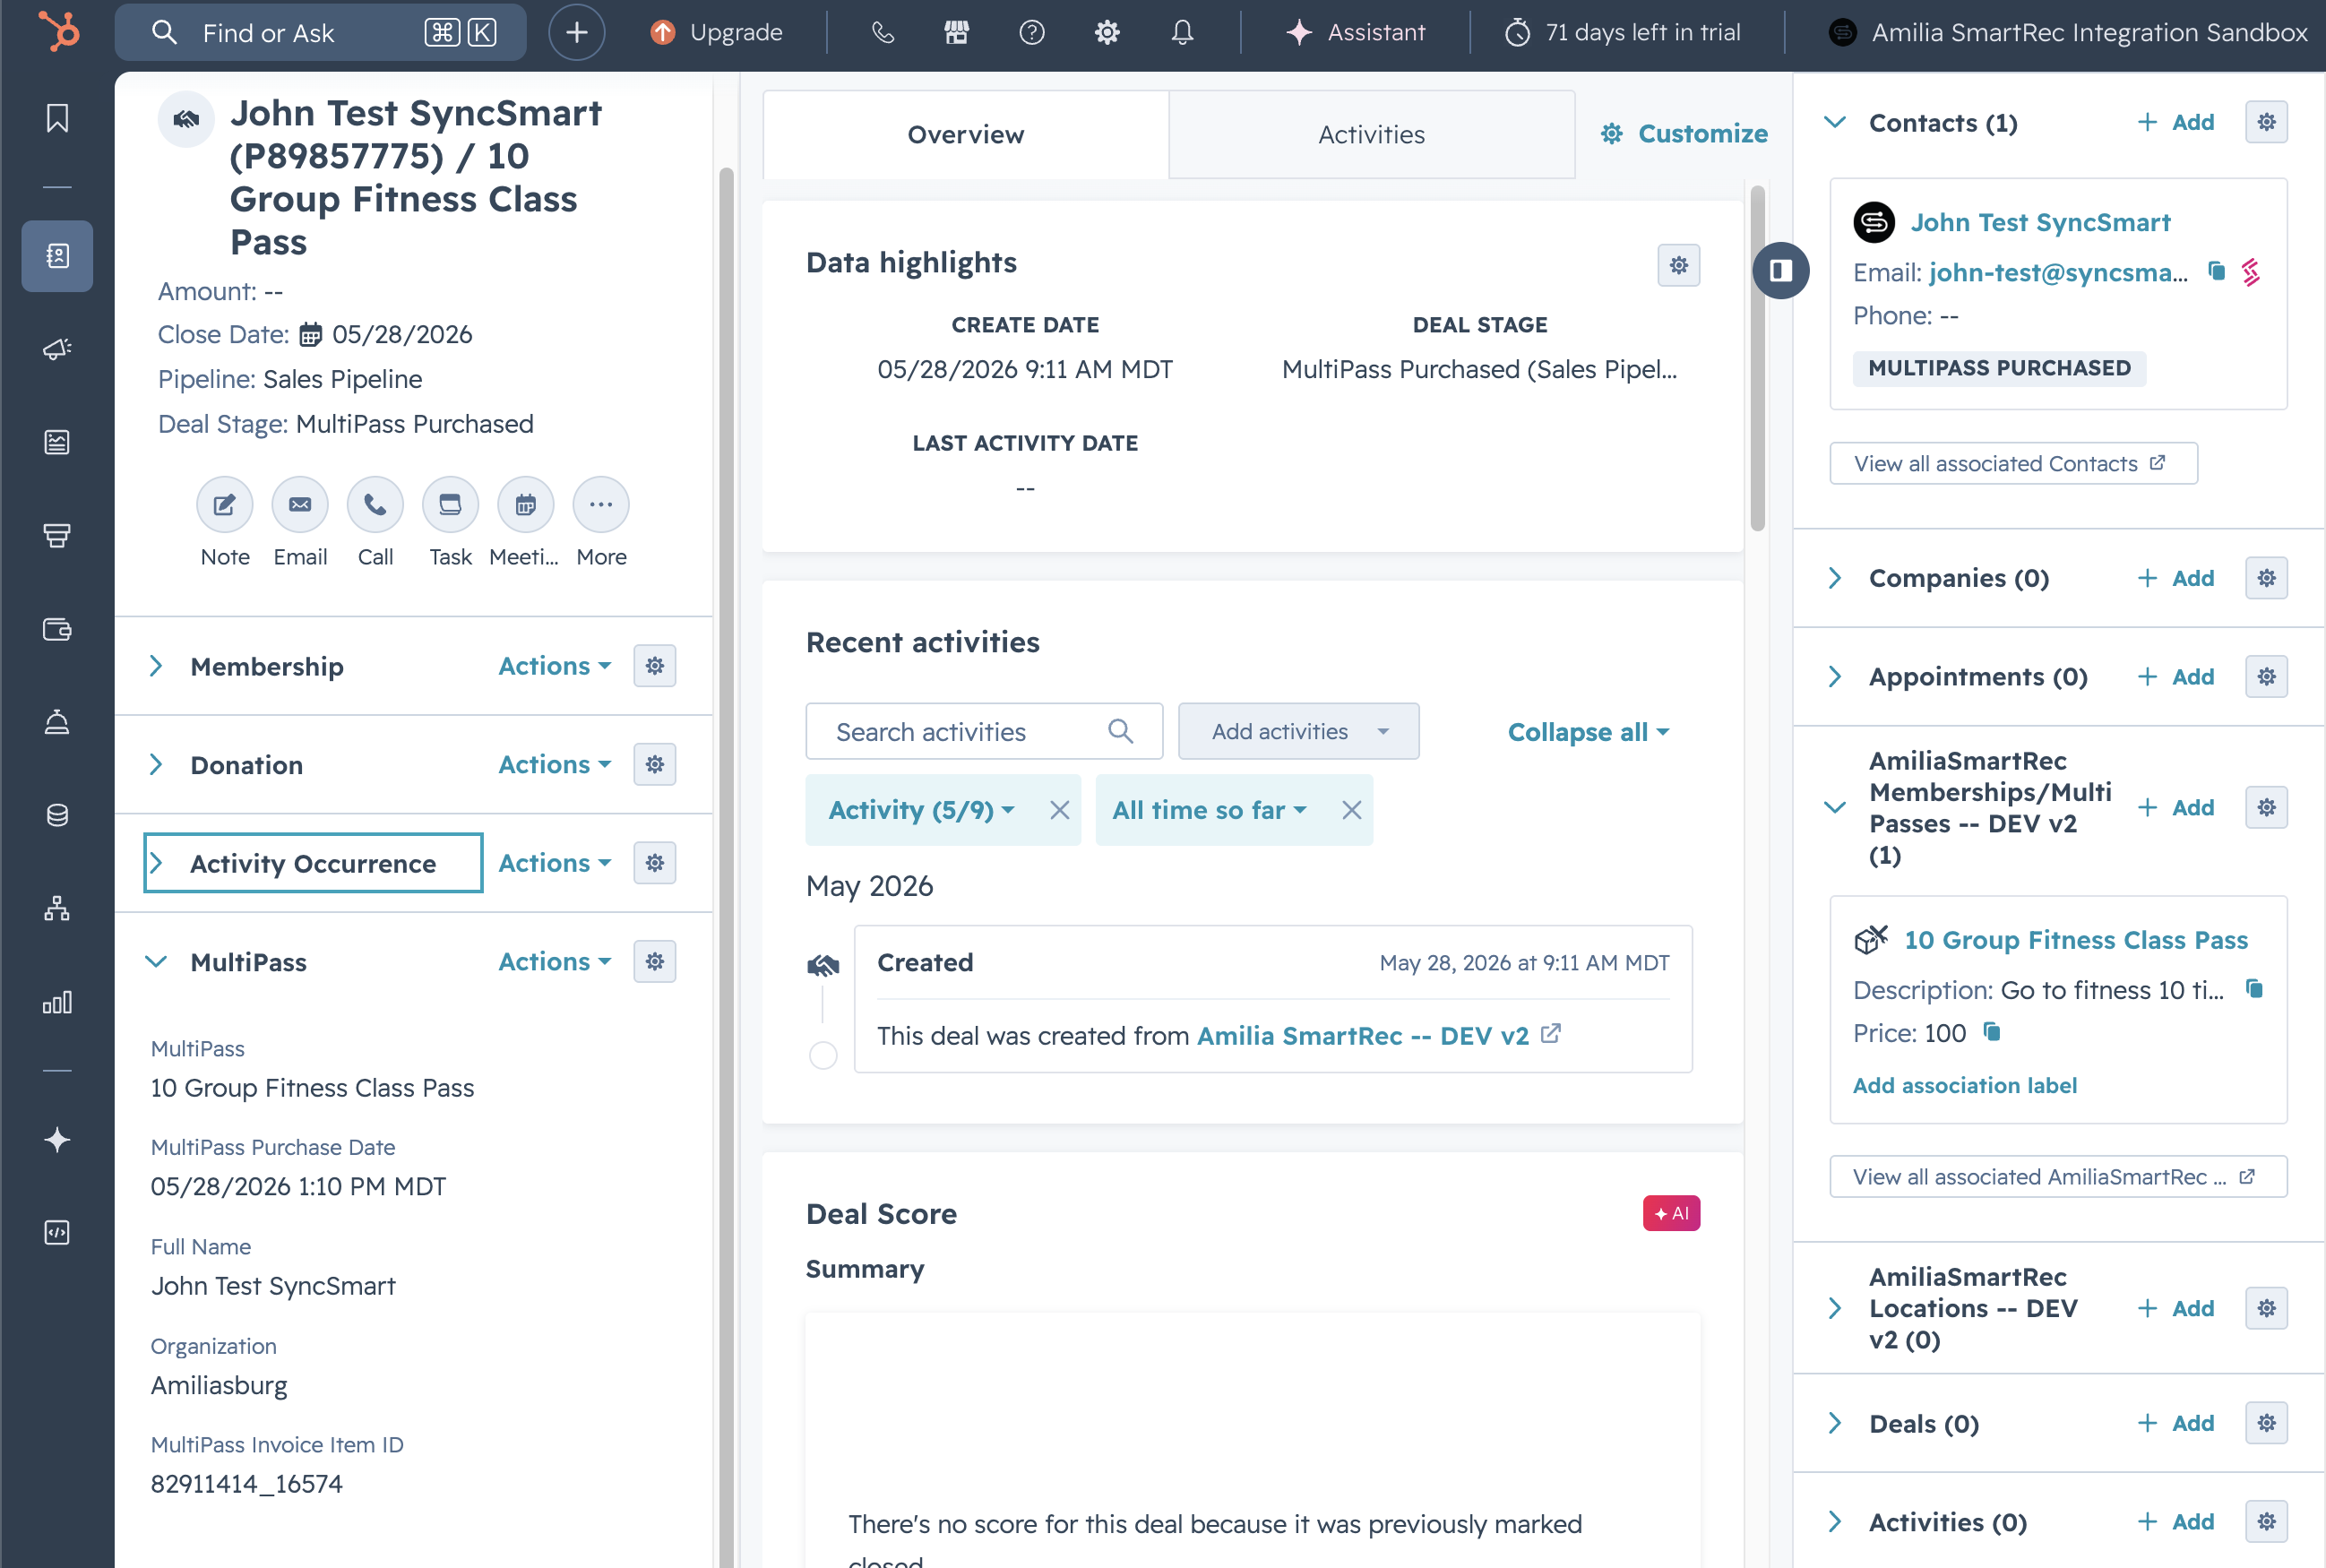Open the John Test SyncSmart contact link
The width and height of the screenshot is (2326, 1568).
point(2040,222)
